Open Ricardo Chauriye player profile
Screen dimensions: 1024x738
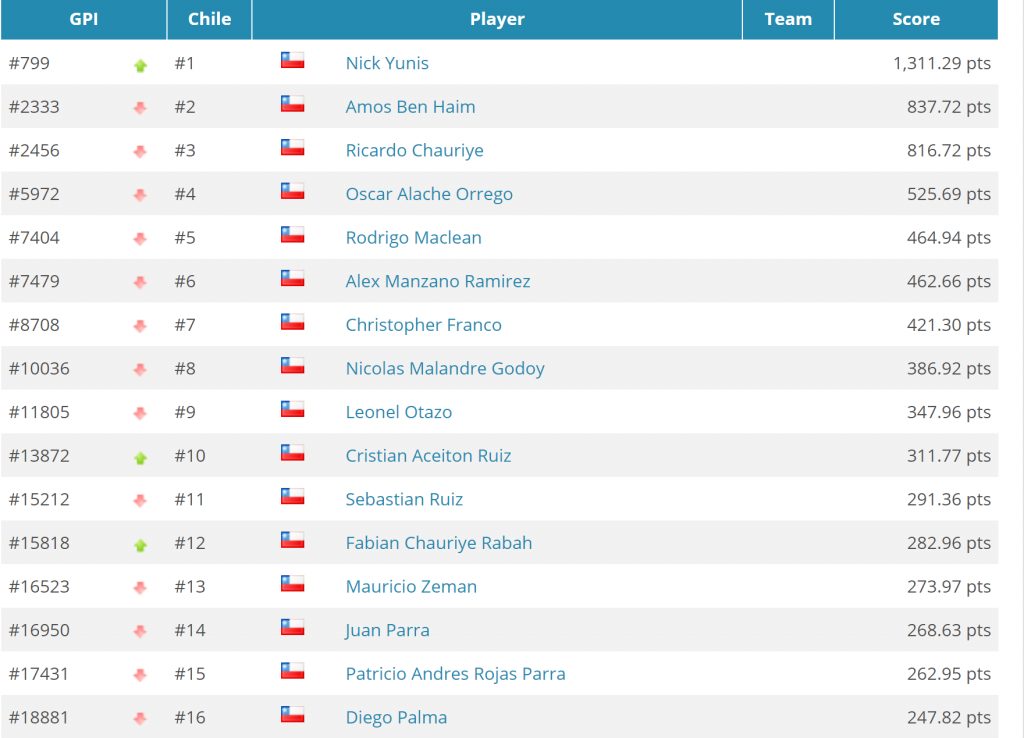[415, 151]
